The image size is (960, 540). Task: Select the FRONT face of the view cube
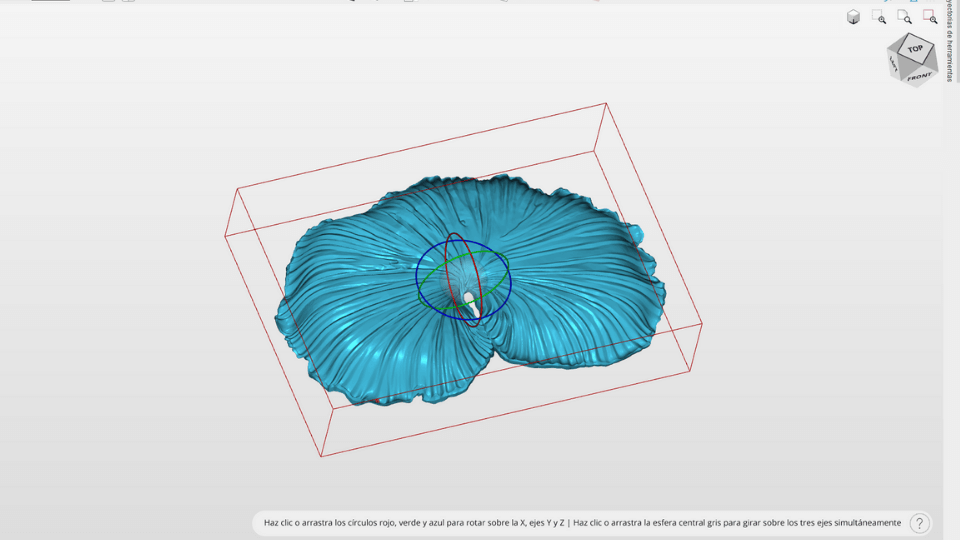pos(919,74)
